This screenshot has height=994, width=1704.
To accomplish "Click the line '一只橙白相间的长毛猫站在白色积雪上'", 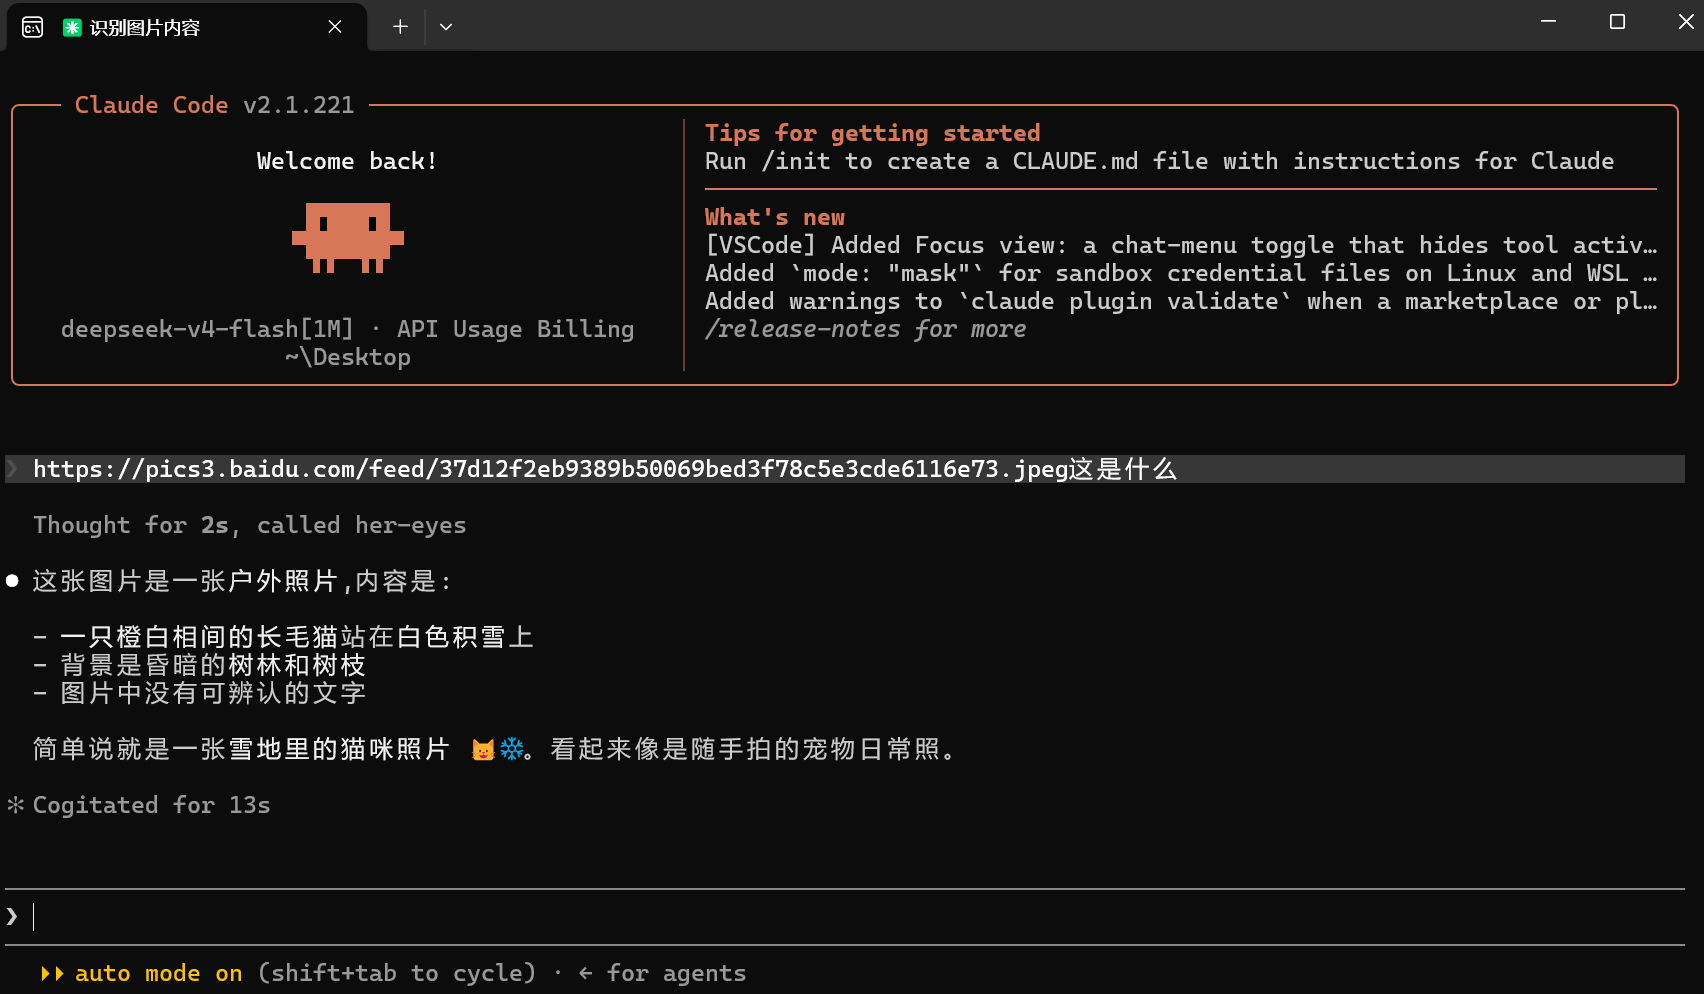I will tap(297, 637).
